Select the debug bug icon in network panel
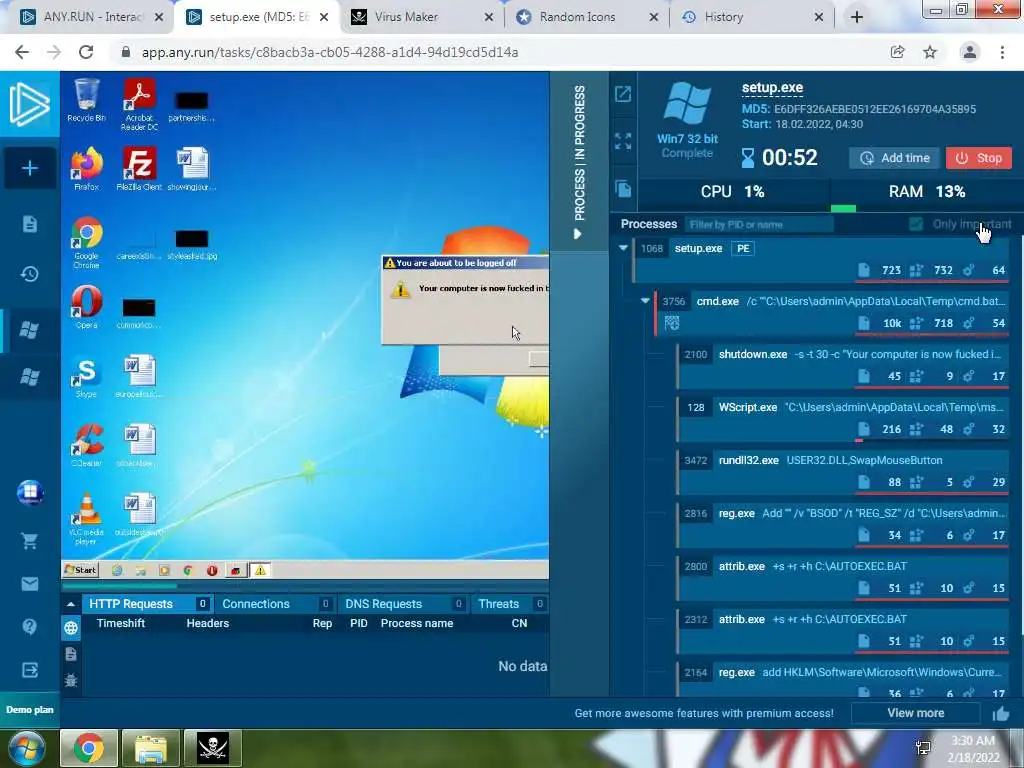 coord(71,680)
